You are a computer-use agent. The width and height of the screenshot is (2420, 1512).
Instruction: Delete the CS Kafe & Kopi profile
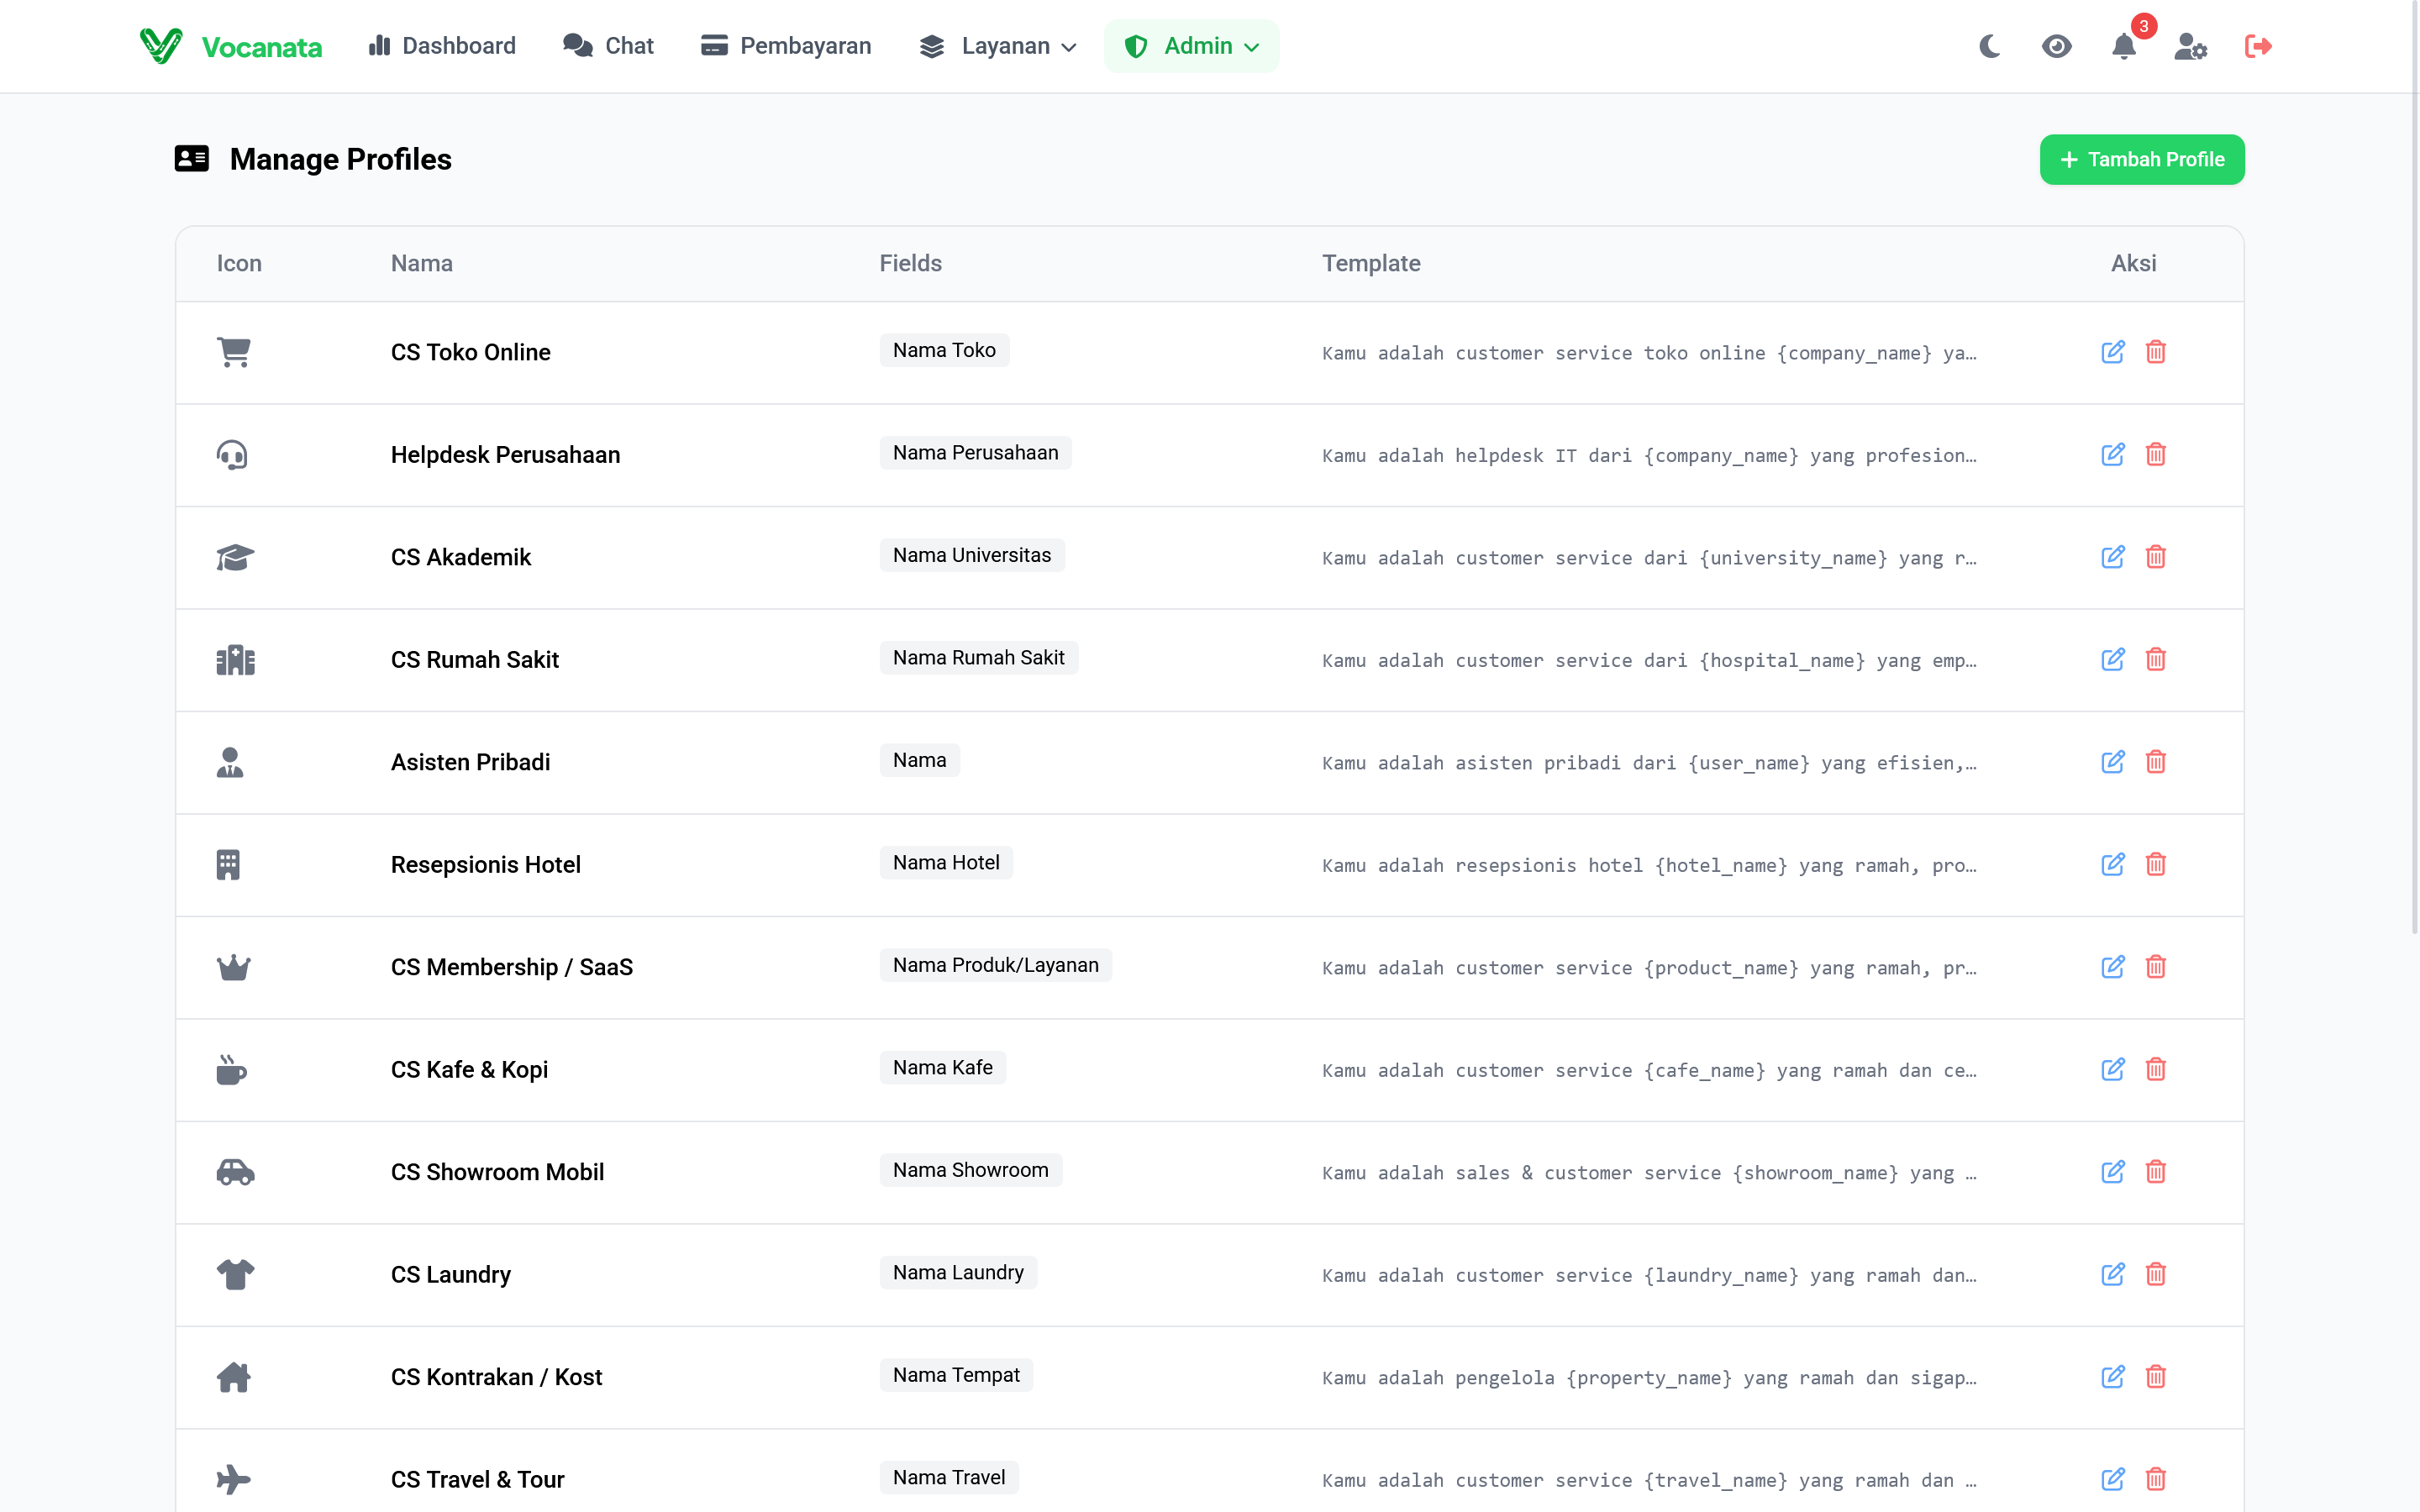click(x=2156, y=1070)
